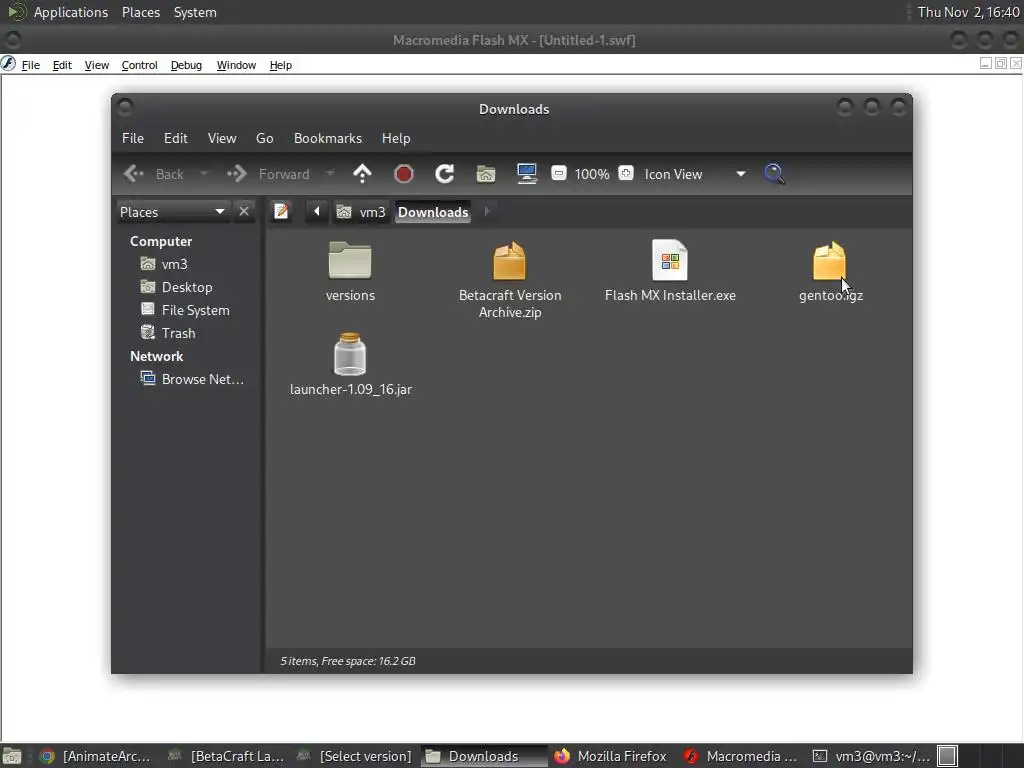Click the Back navigation button

coord(155,174)
